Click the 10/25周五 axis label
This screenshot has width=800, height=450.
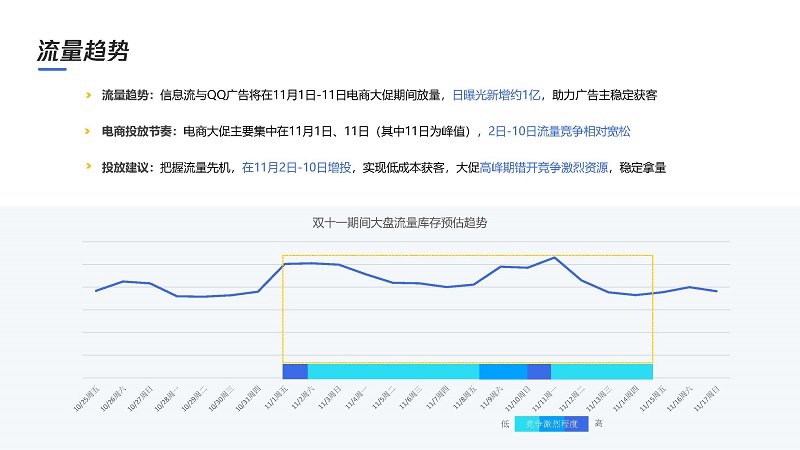click(x=87, y=397)
